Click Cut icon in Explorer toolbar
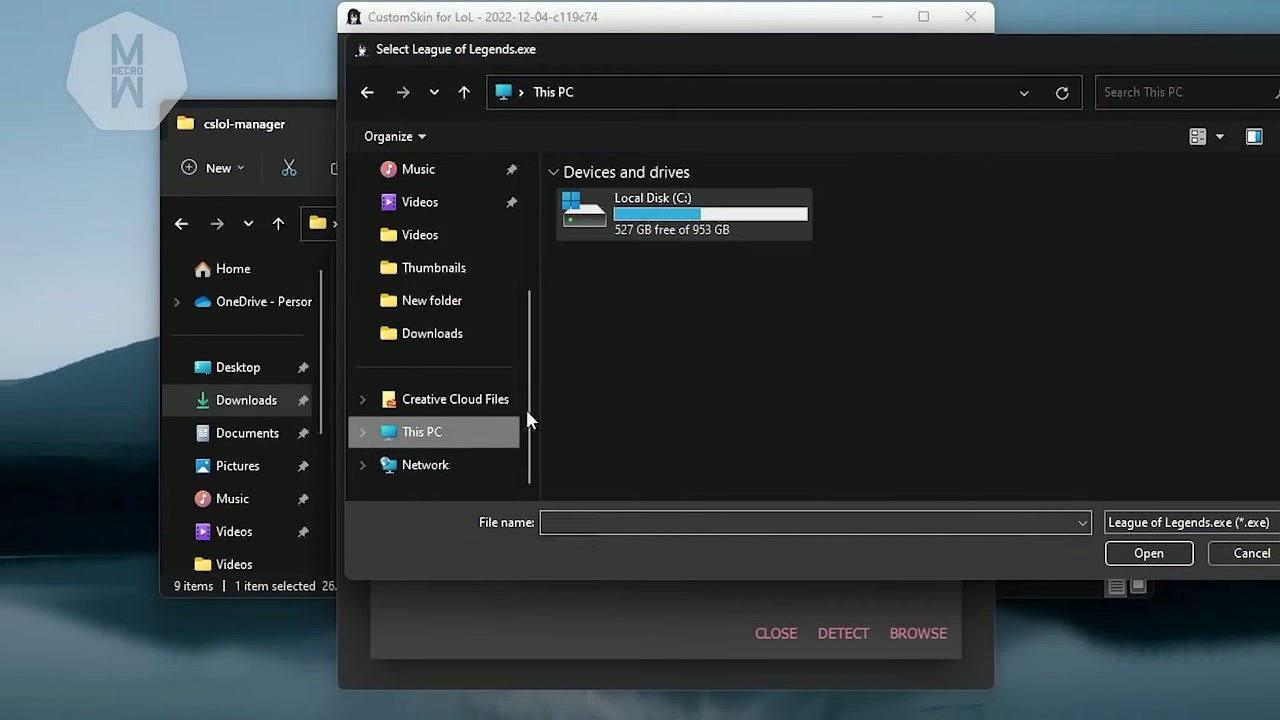1280x720 pixels. point(289,168)
